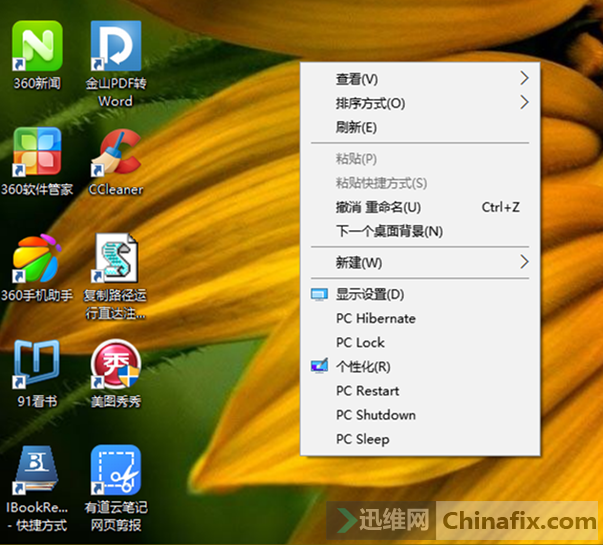Open 金山PDF转Word desktop shortcut

pos(115,47)
